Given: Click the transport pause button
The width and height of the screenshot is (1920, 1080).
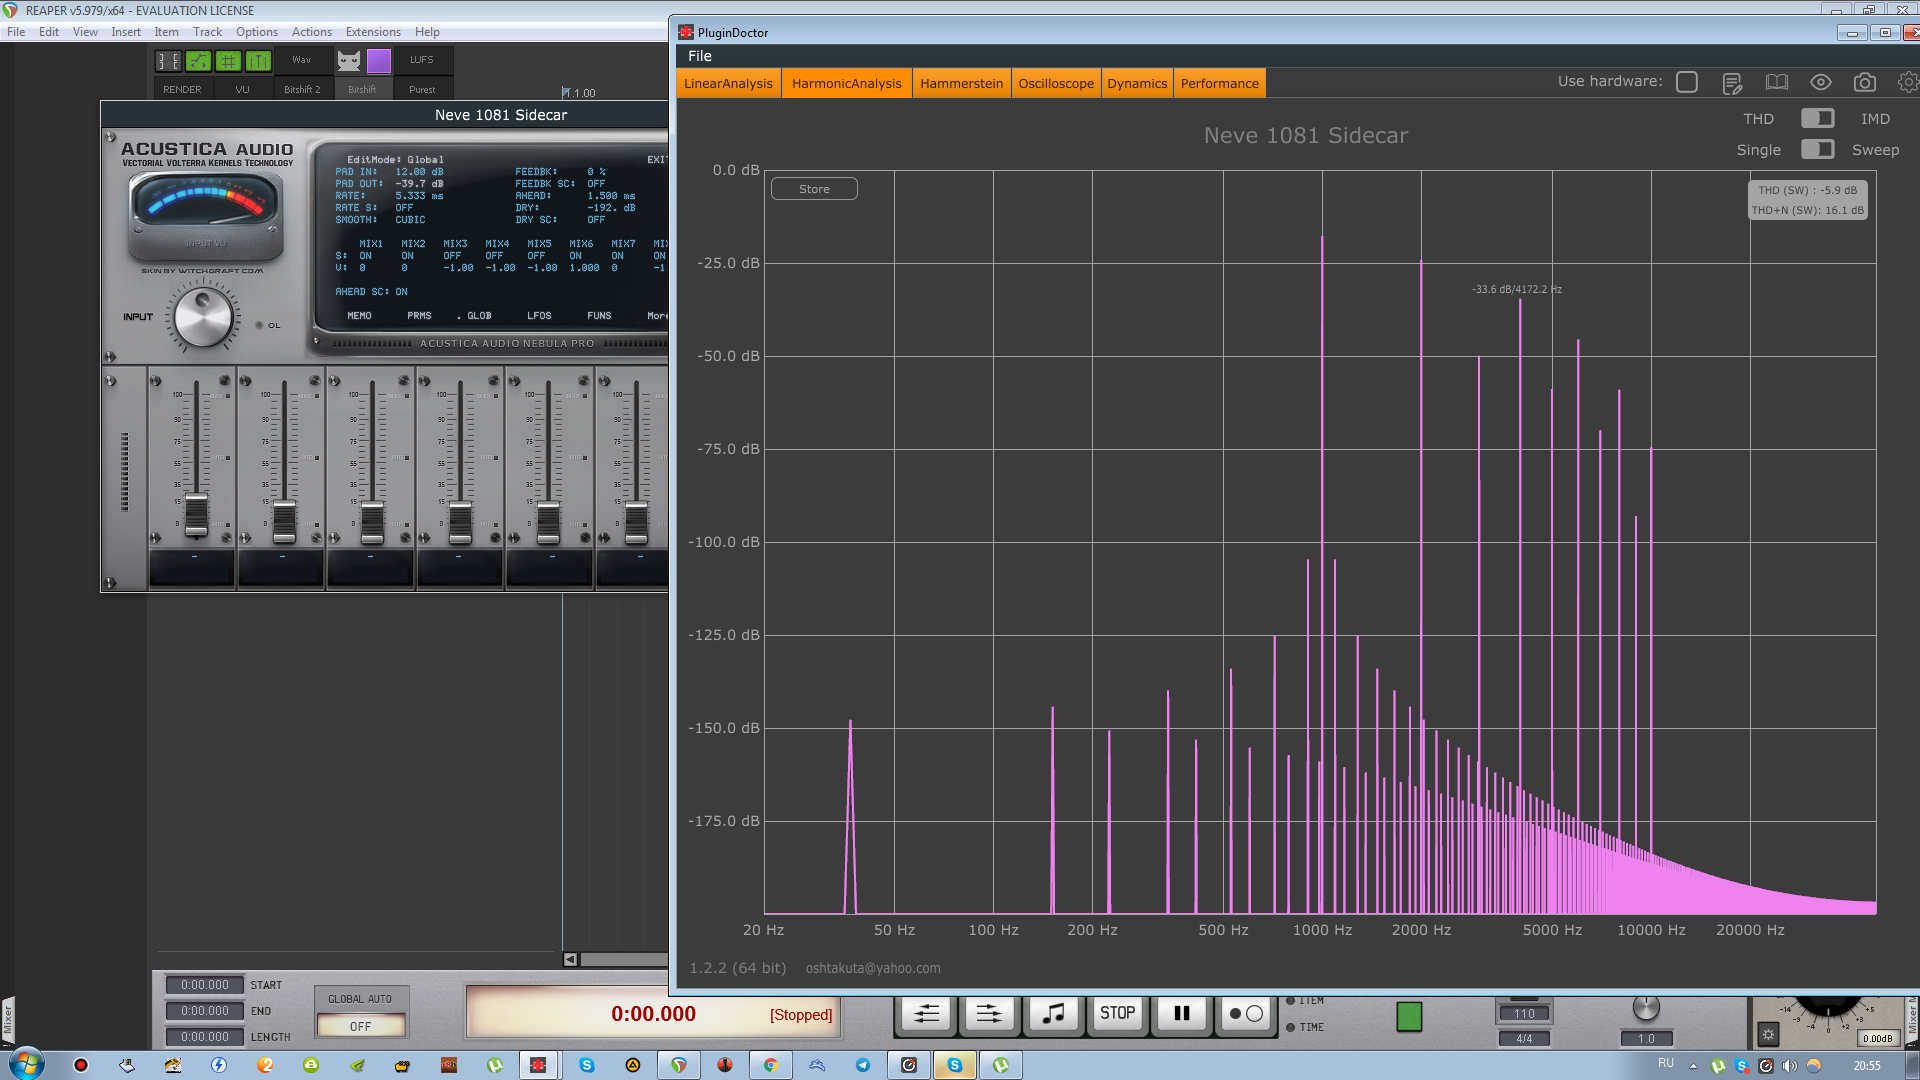Looking at the screenshot, I should (x=1181, y=1014).
